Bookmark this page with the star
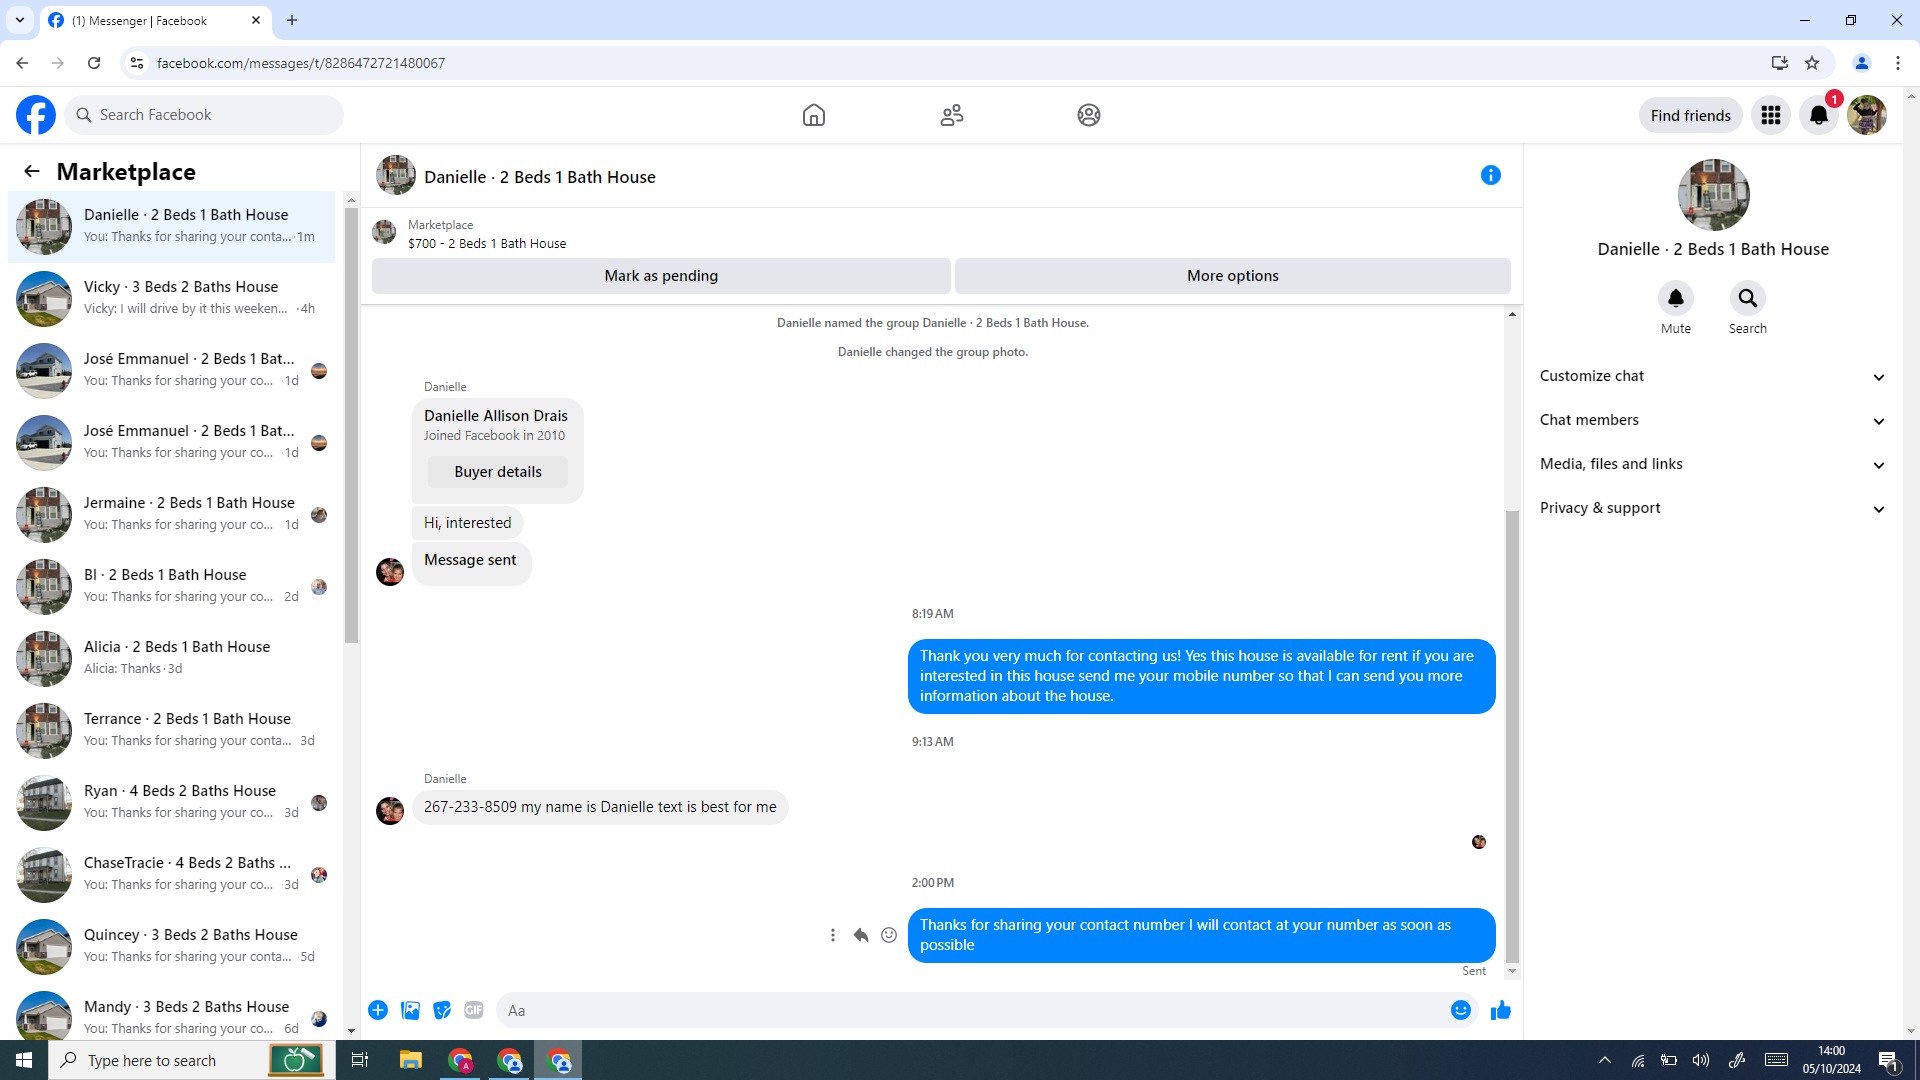The width and height of the screenshot is (1920, 1080). (x=1812, y=63)
